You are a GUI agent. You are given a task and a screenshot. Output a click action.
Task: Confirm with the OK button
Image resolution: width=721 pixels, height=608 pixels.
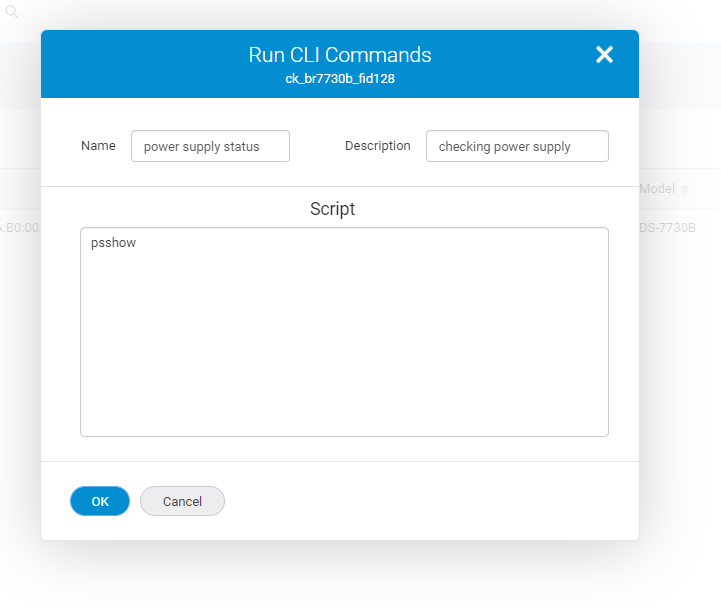[100, 501]
